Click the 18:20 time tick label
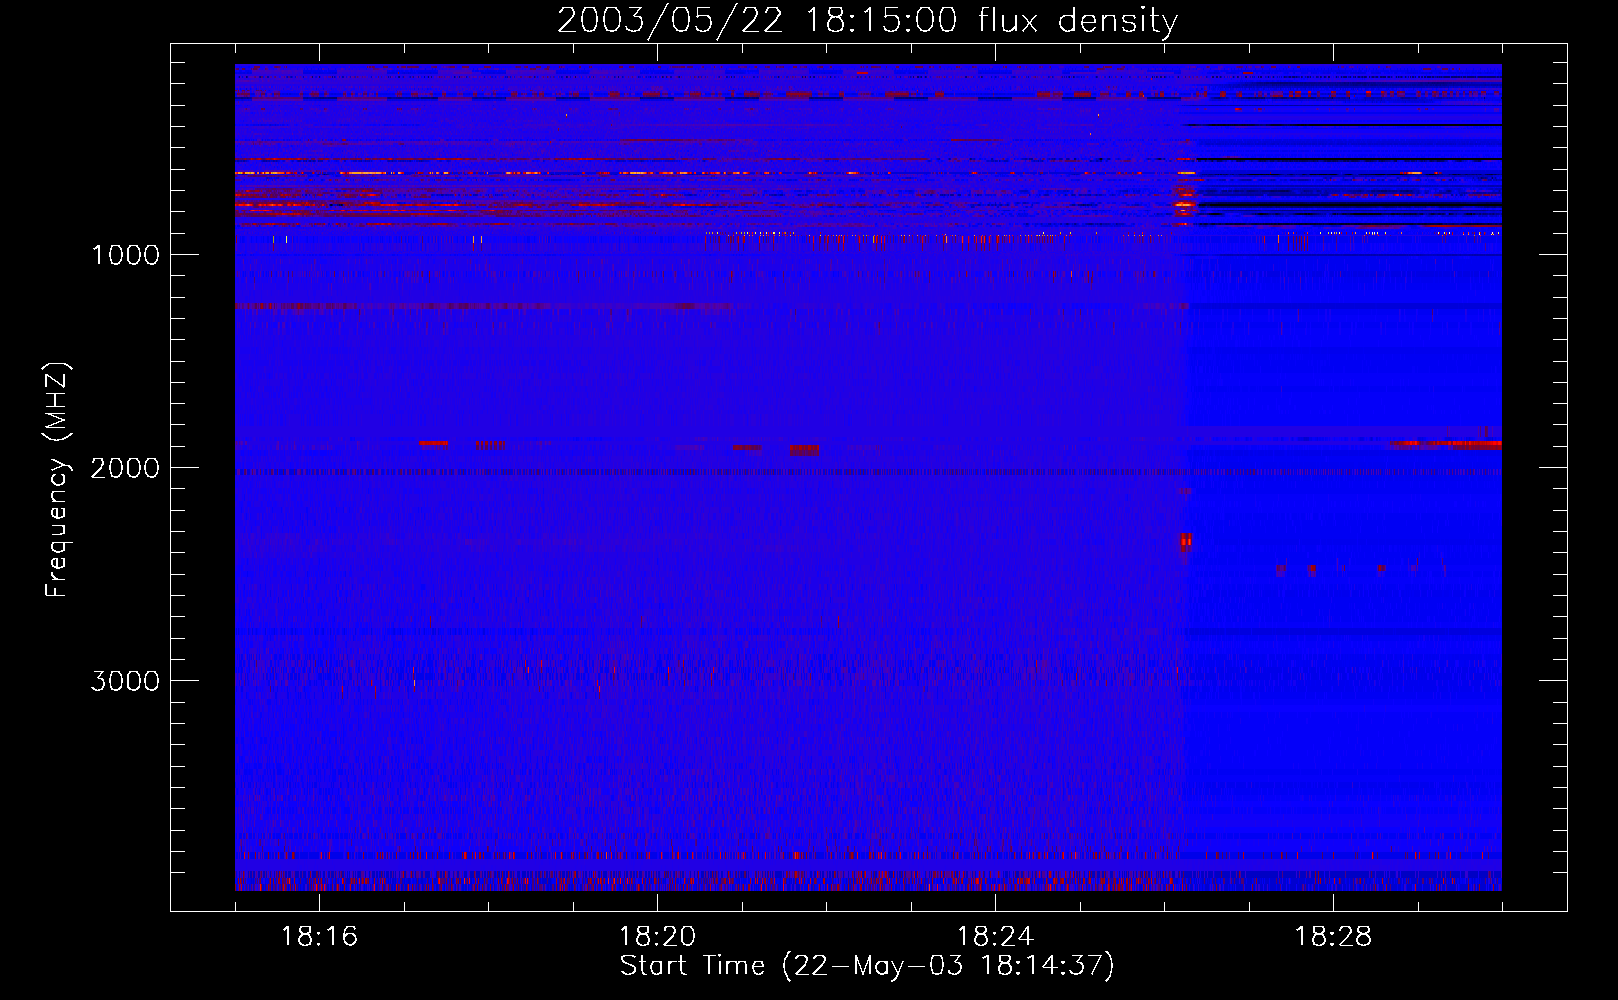The image size is (1618, 1000). click(x=657, y=937)
